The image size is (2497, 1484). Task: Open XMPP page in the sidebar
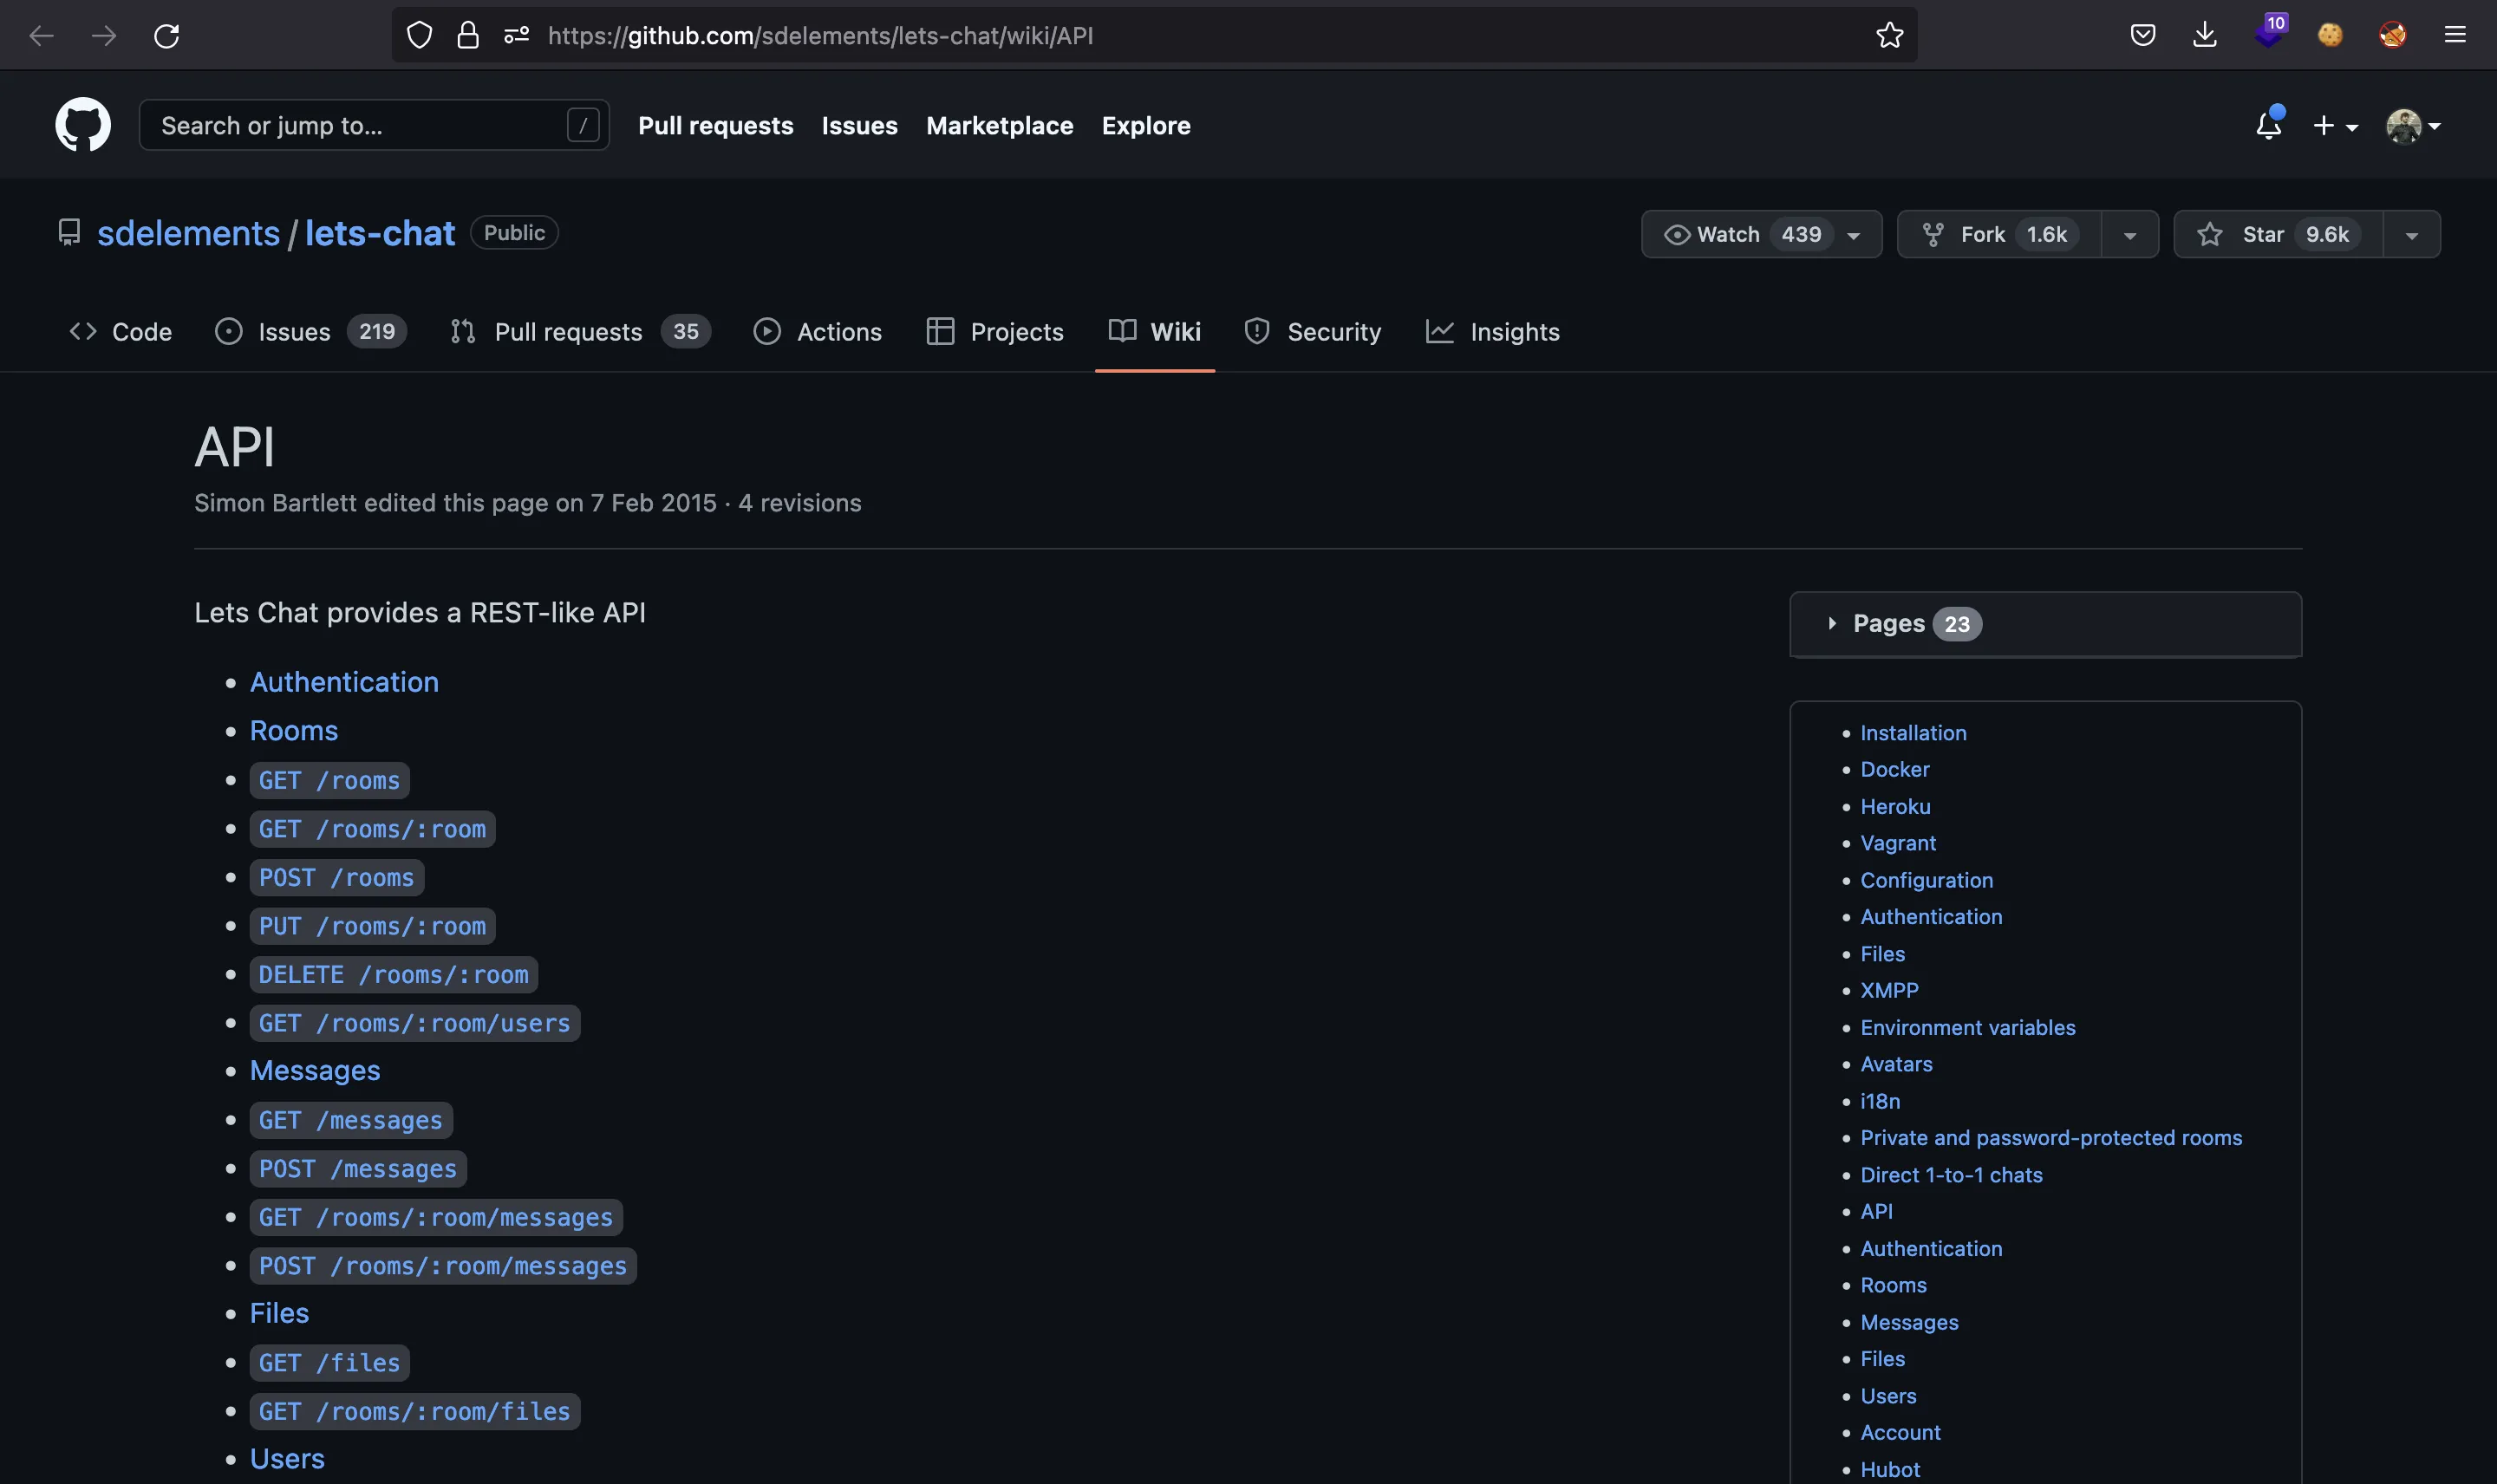[1889, 990]
